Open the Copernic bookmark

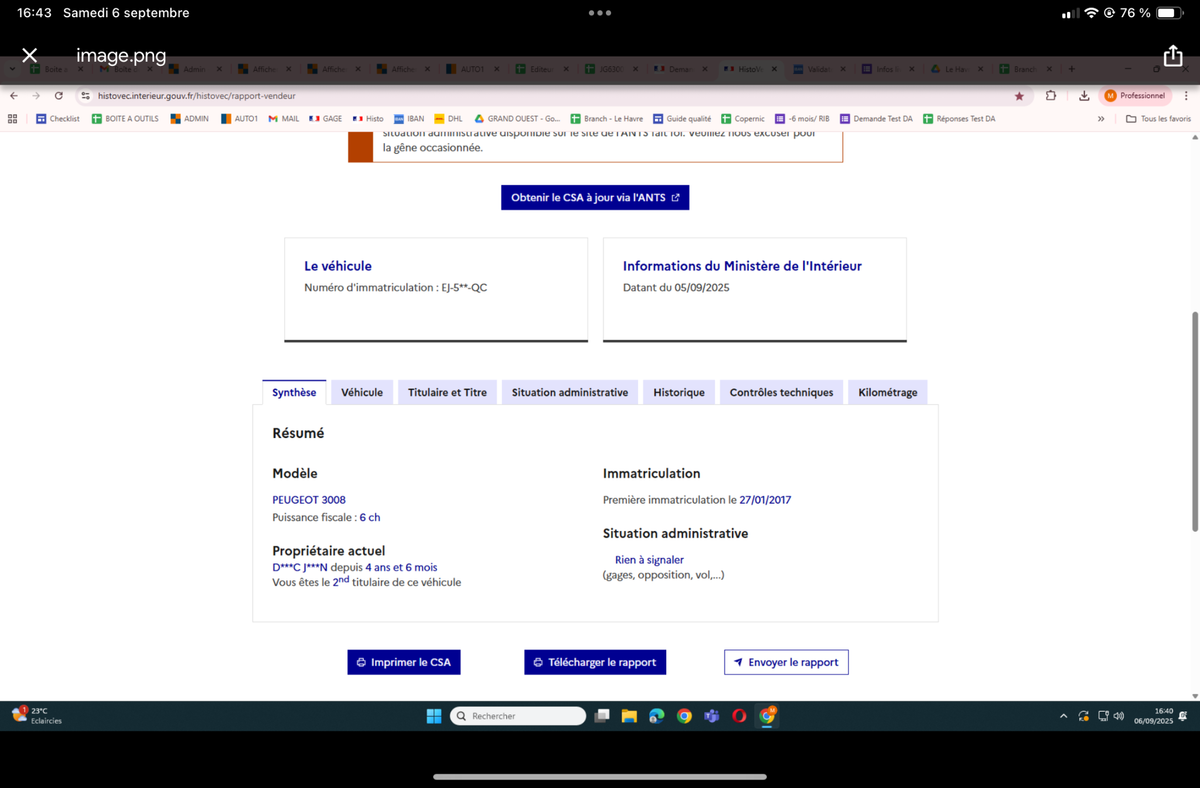pos(743,118)
